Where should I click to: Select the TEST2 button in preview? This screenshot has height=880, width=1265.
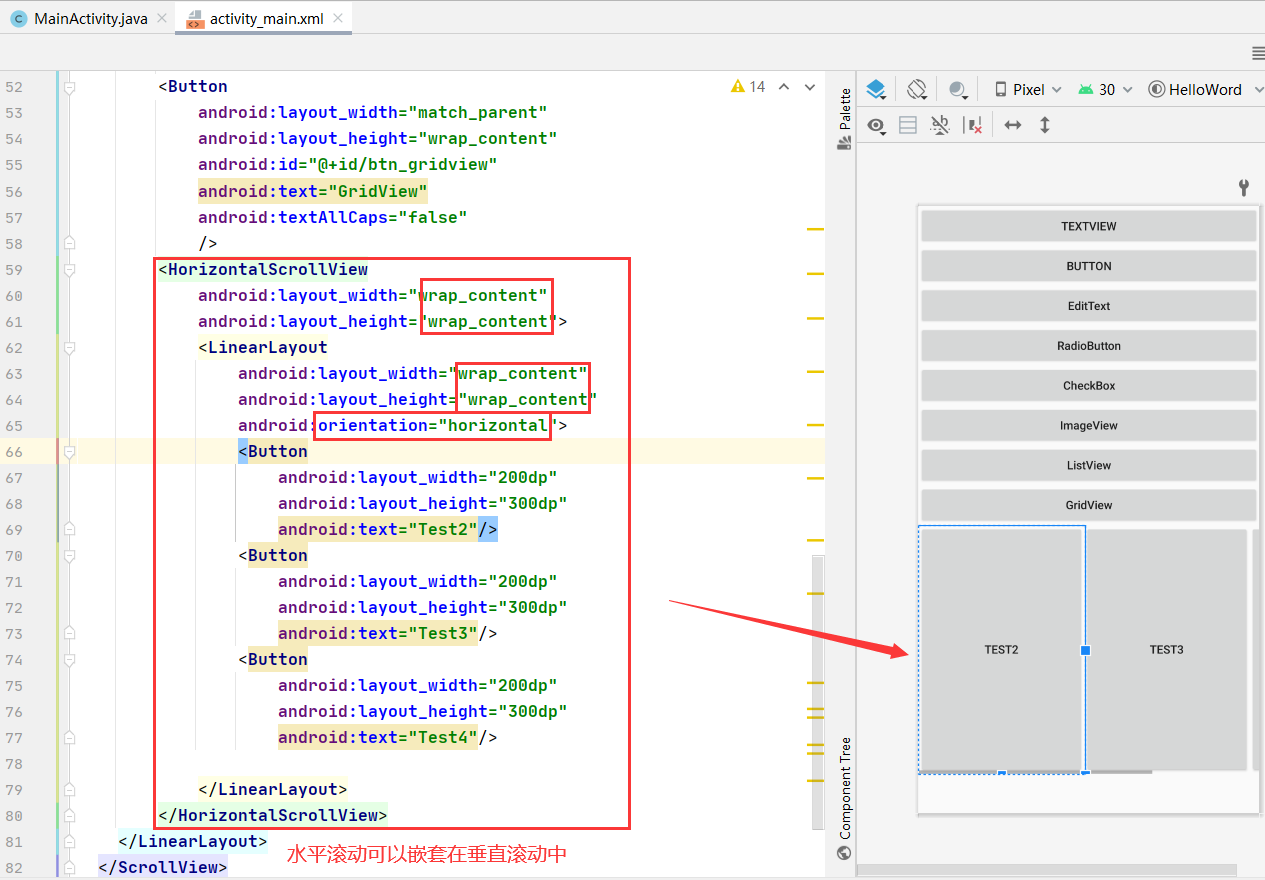(x=1001, y=649)
